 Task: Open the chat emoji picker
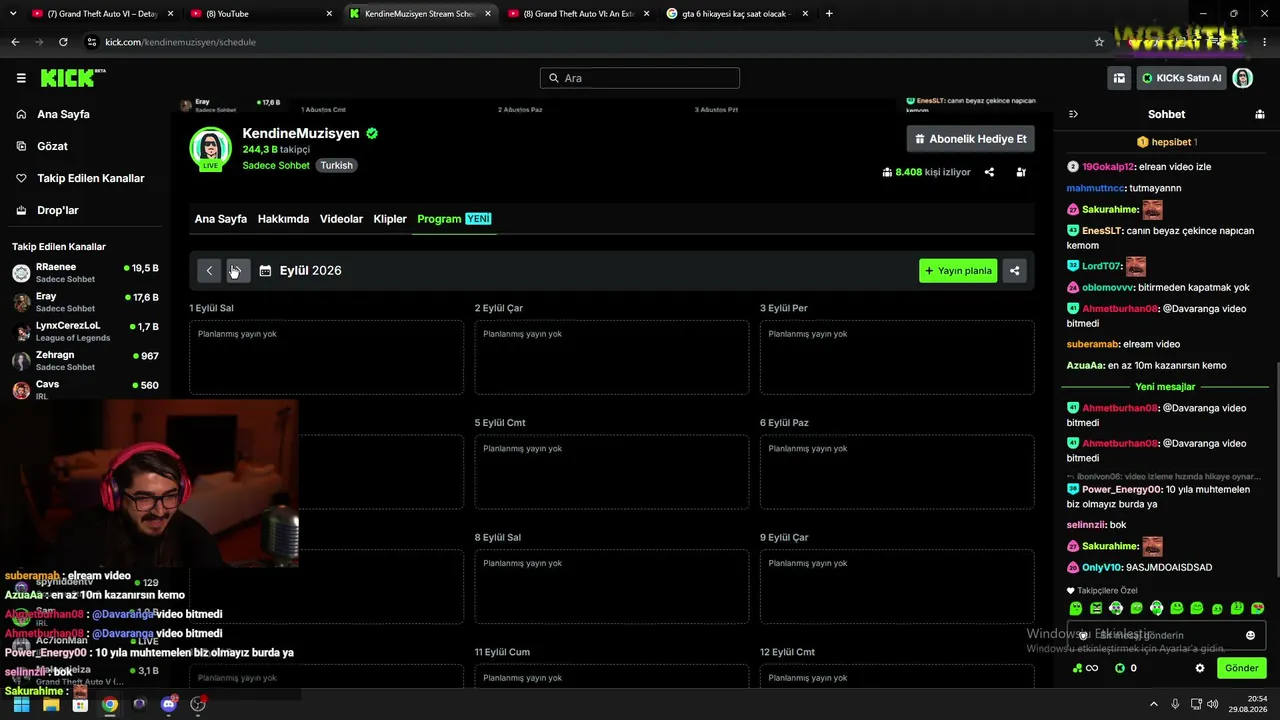1250,635
